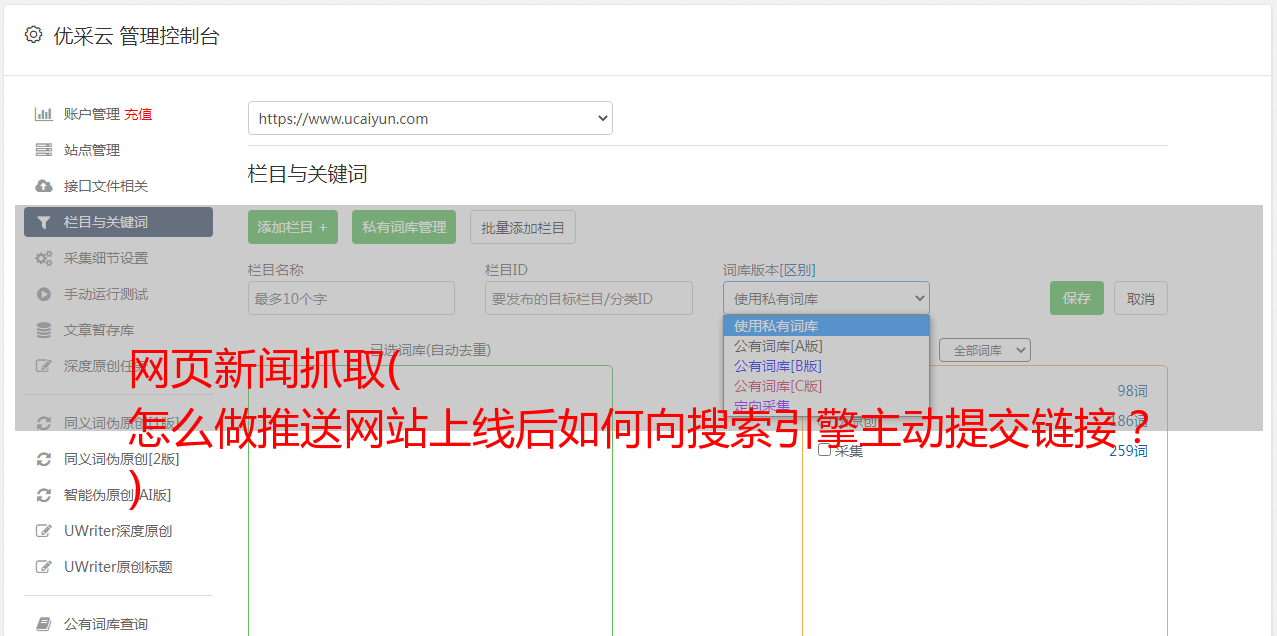Screen dimensions: 1277x636
Task: Open the 词库版本 dropdown showing 使用私有词库
Action: [x=826, y=298]
